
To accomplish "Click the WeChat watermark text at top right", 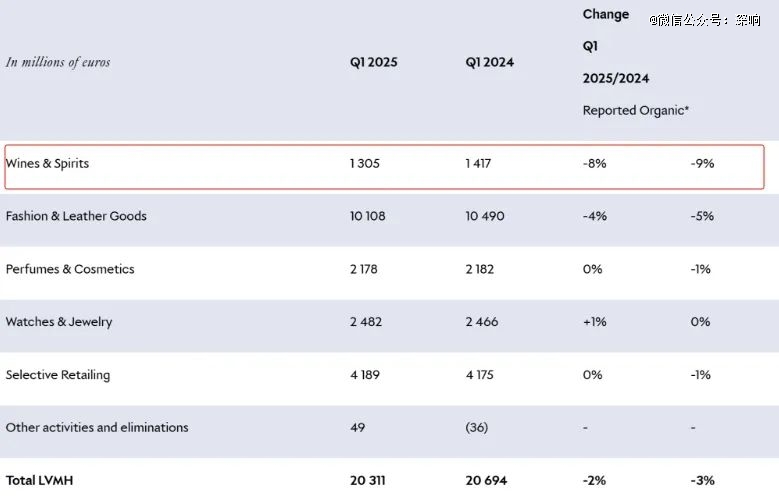I will coord(705,20).
